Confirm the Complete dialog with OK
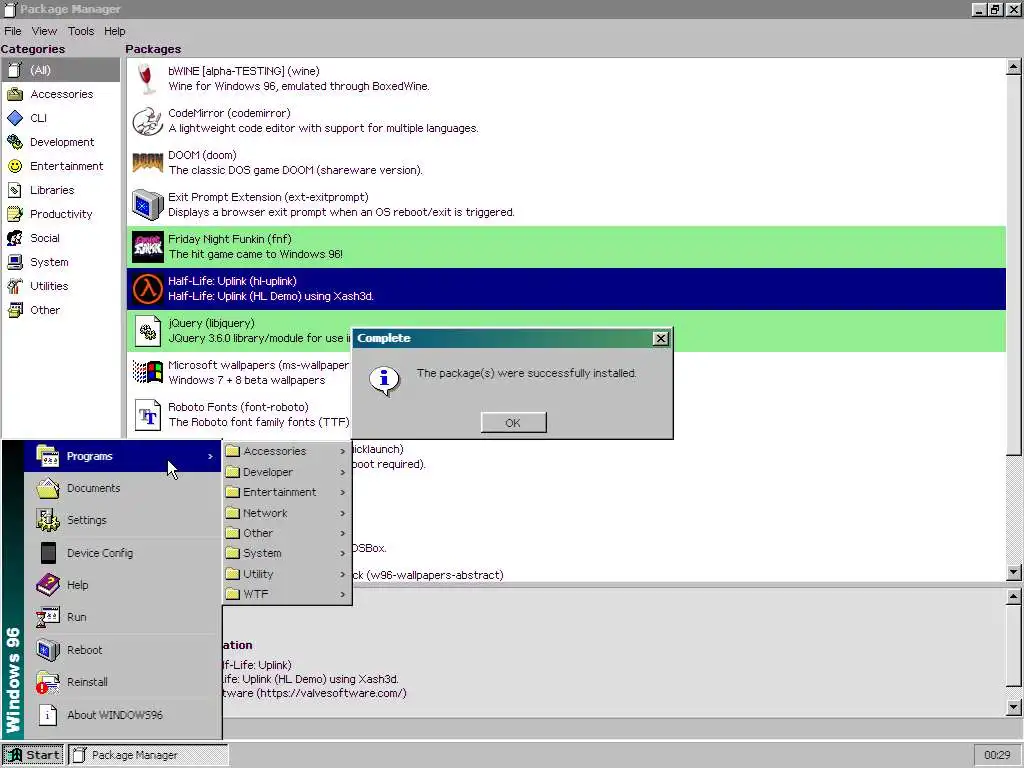The image size is (1024, 768). 513,423
